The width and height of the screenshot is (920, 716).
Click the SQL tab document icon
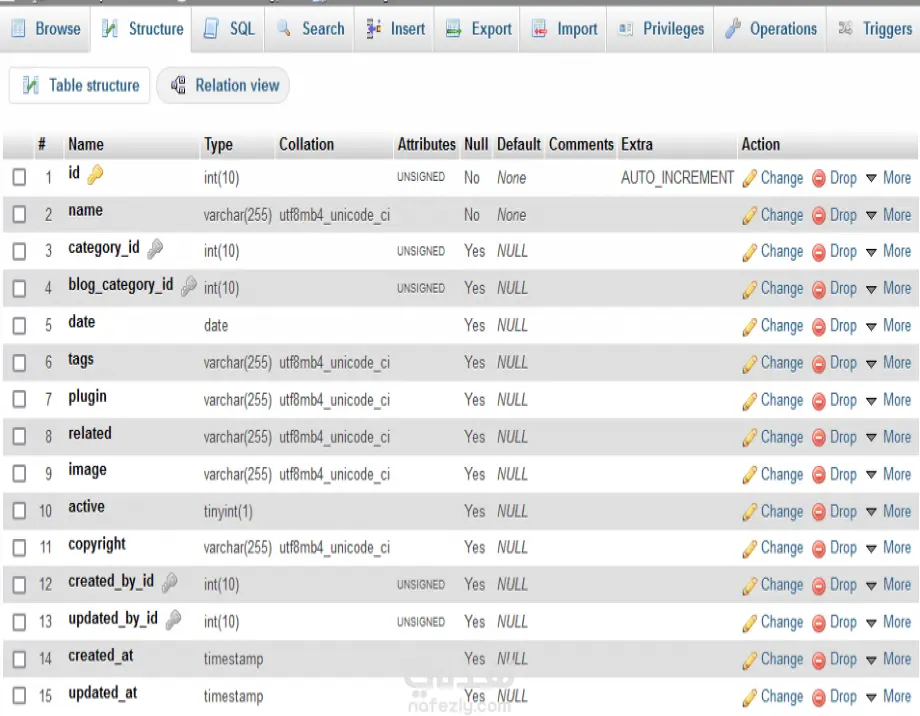(x=211, y=28)
